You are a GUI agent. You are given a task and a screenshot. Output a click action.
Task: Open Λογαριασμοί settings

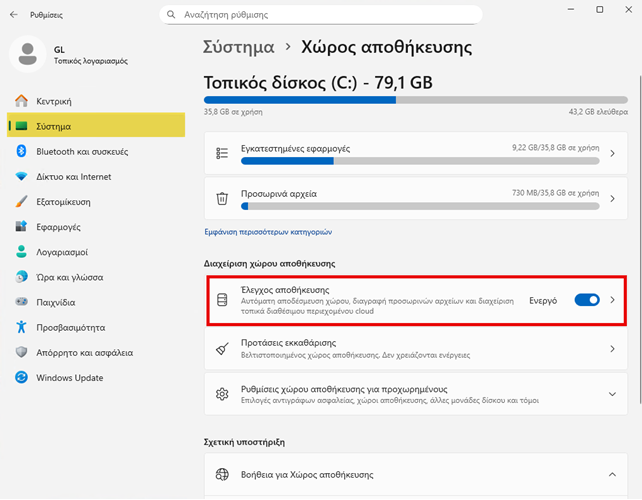(x=96, y=252)
